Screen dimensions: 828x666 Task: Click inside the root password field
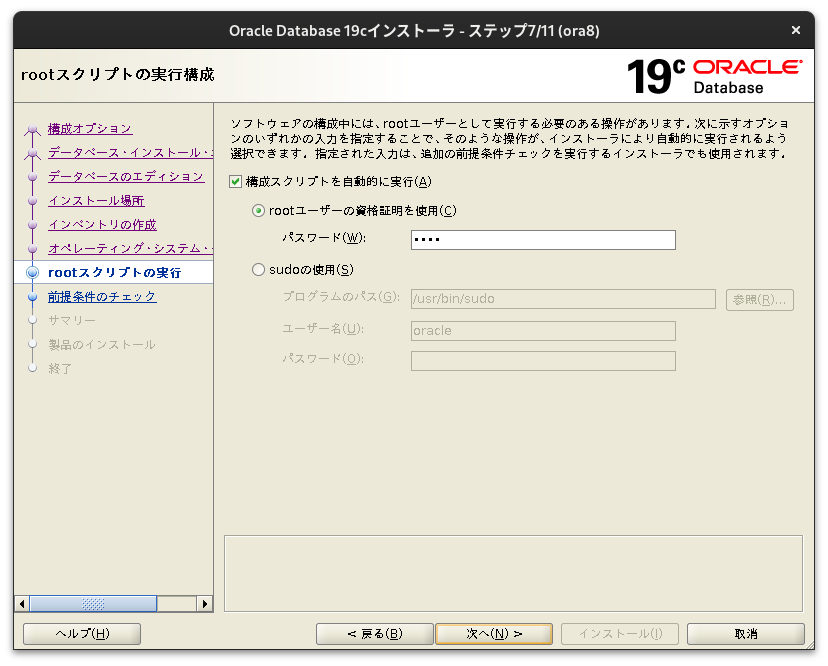point(542,240)
